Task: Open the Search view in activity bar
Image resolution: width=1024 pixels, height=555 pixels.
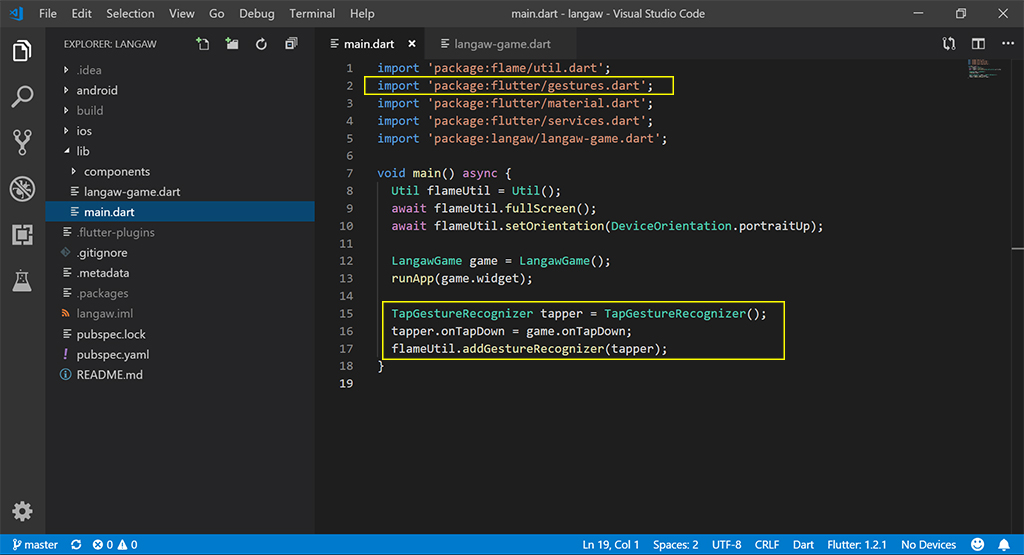Action: pos(22,96)
